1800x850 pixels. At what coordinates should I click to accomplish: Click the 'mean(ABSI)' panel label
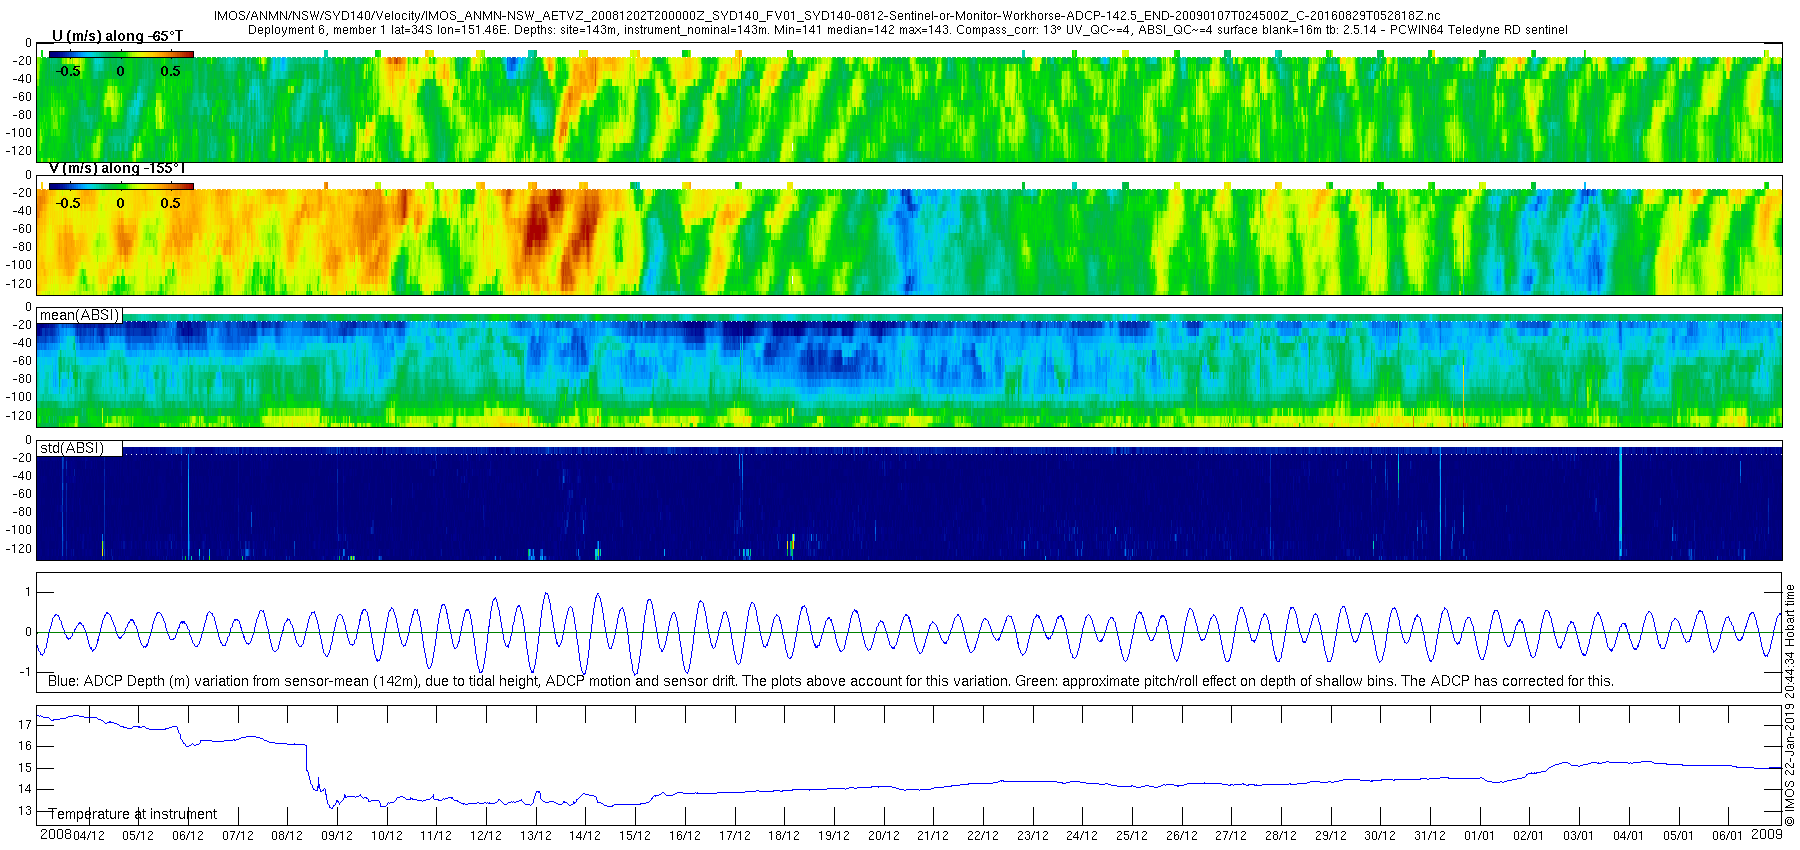click(79, 315)
